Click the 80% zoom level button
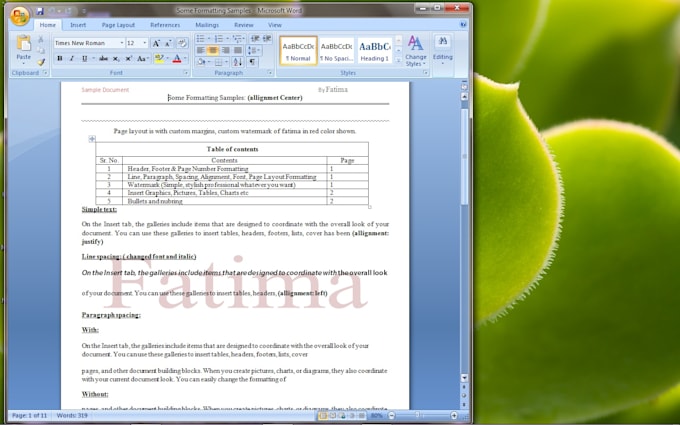Image resolution: width=680 pixels, height=425 pixels. click(376, 415)
